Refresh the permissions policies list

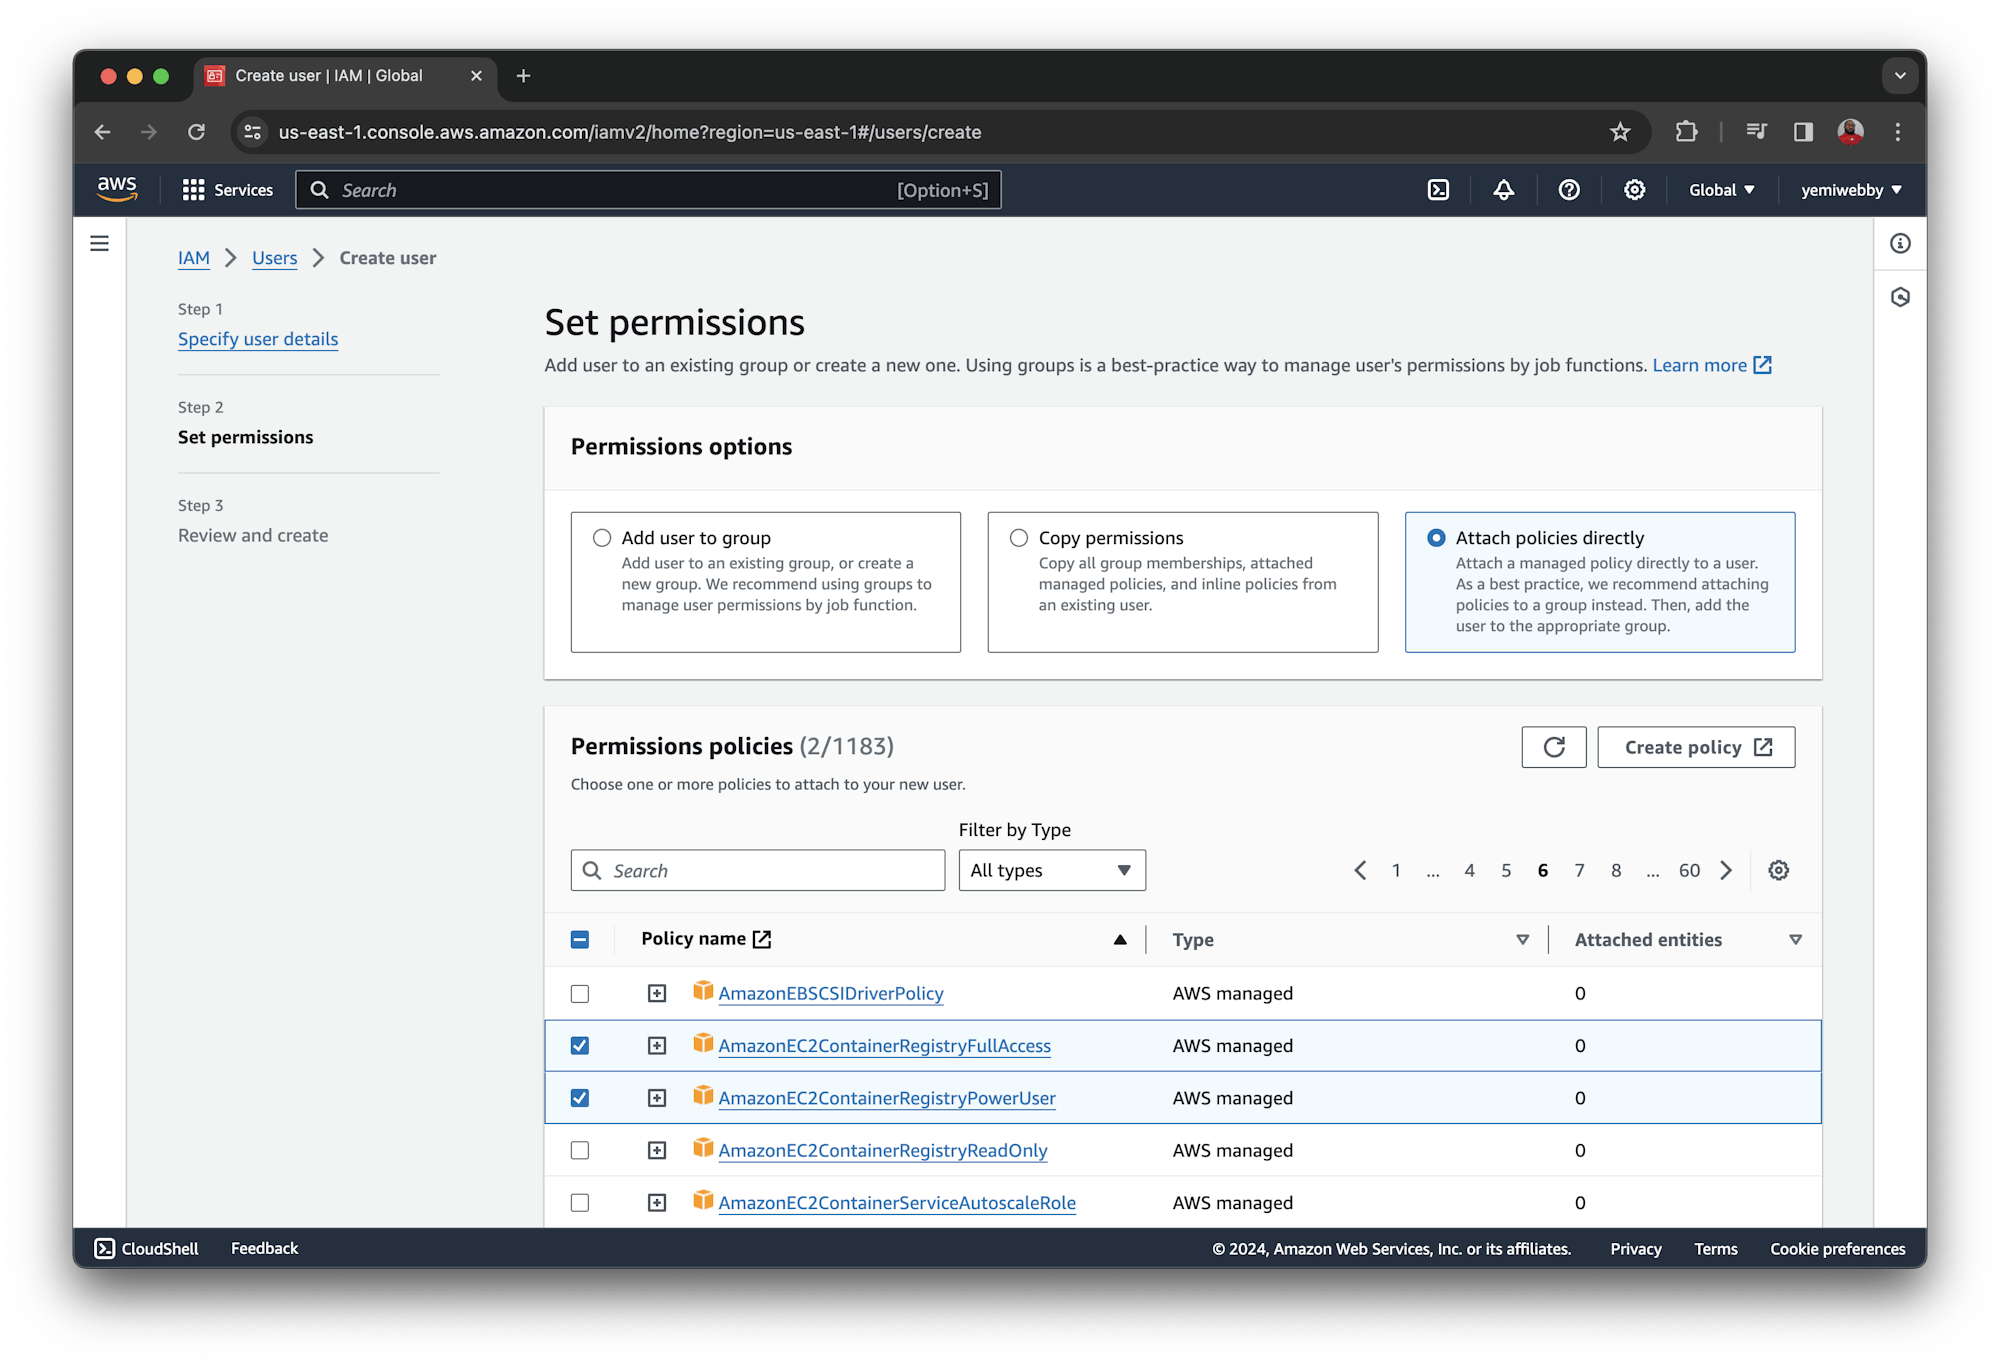(x=1553, y=746)
